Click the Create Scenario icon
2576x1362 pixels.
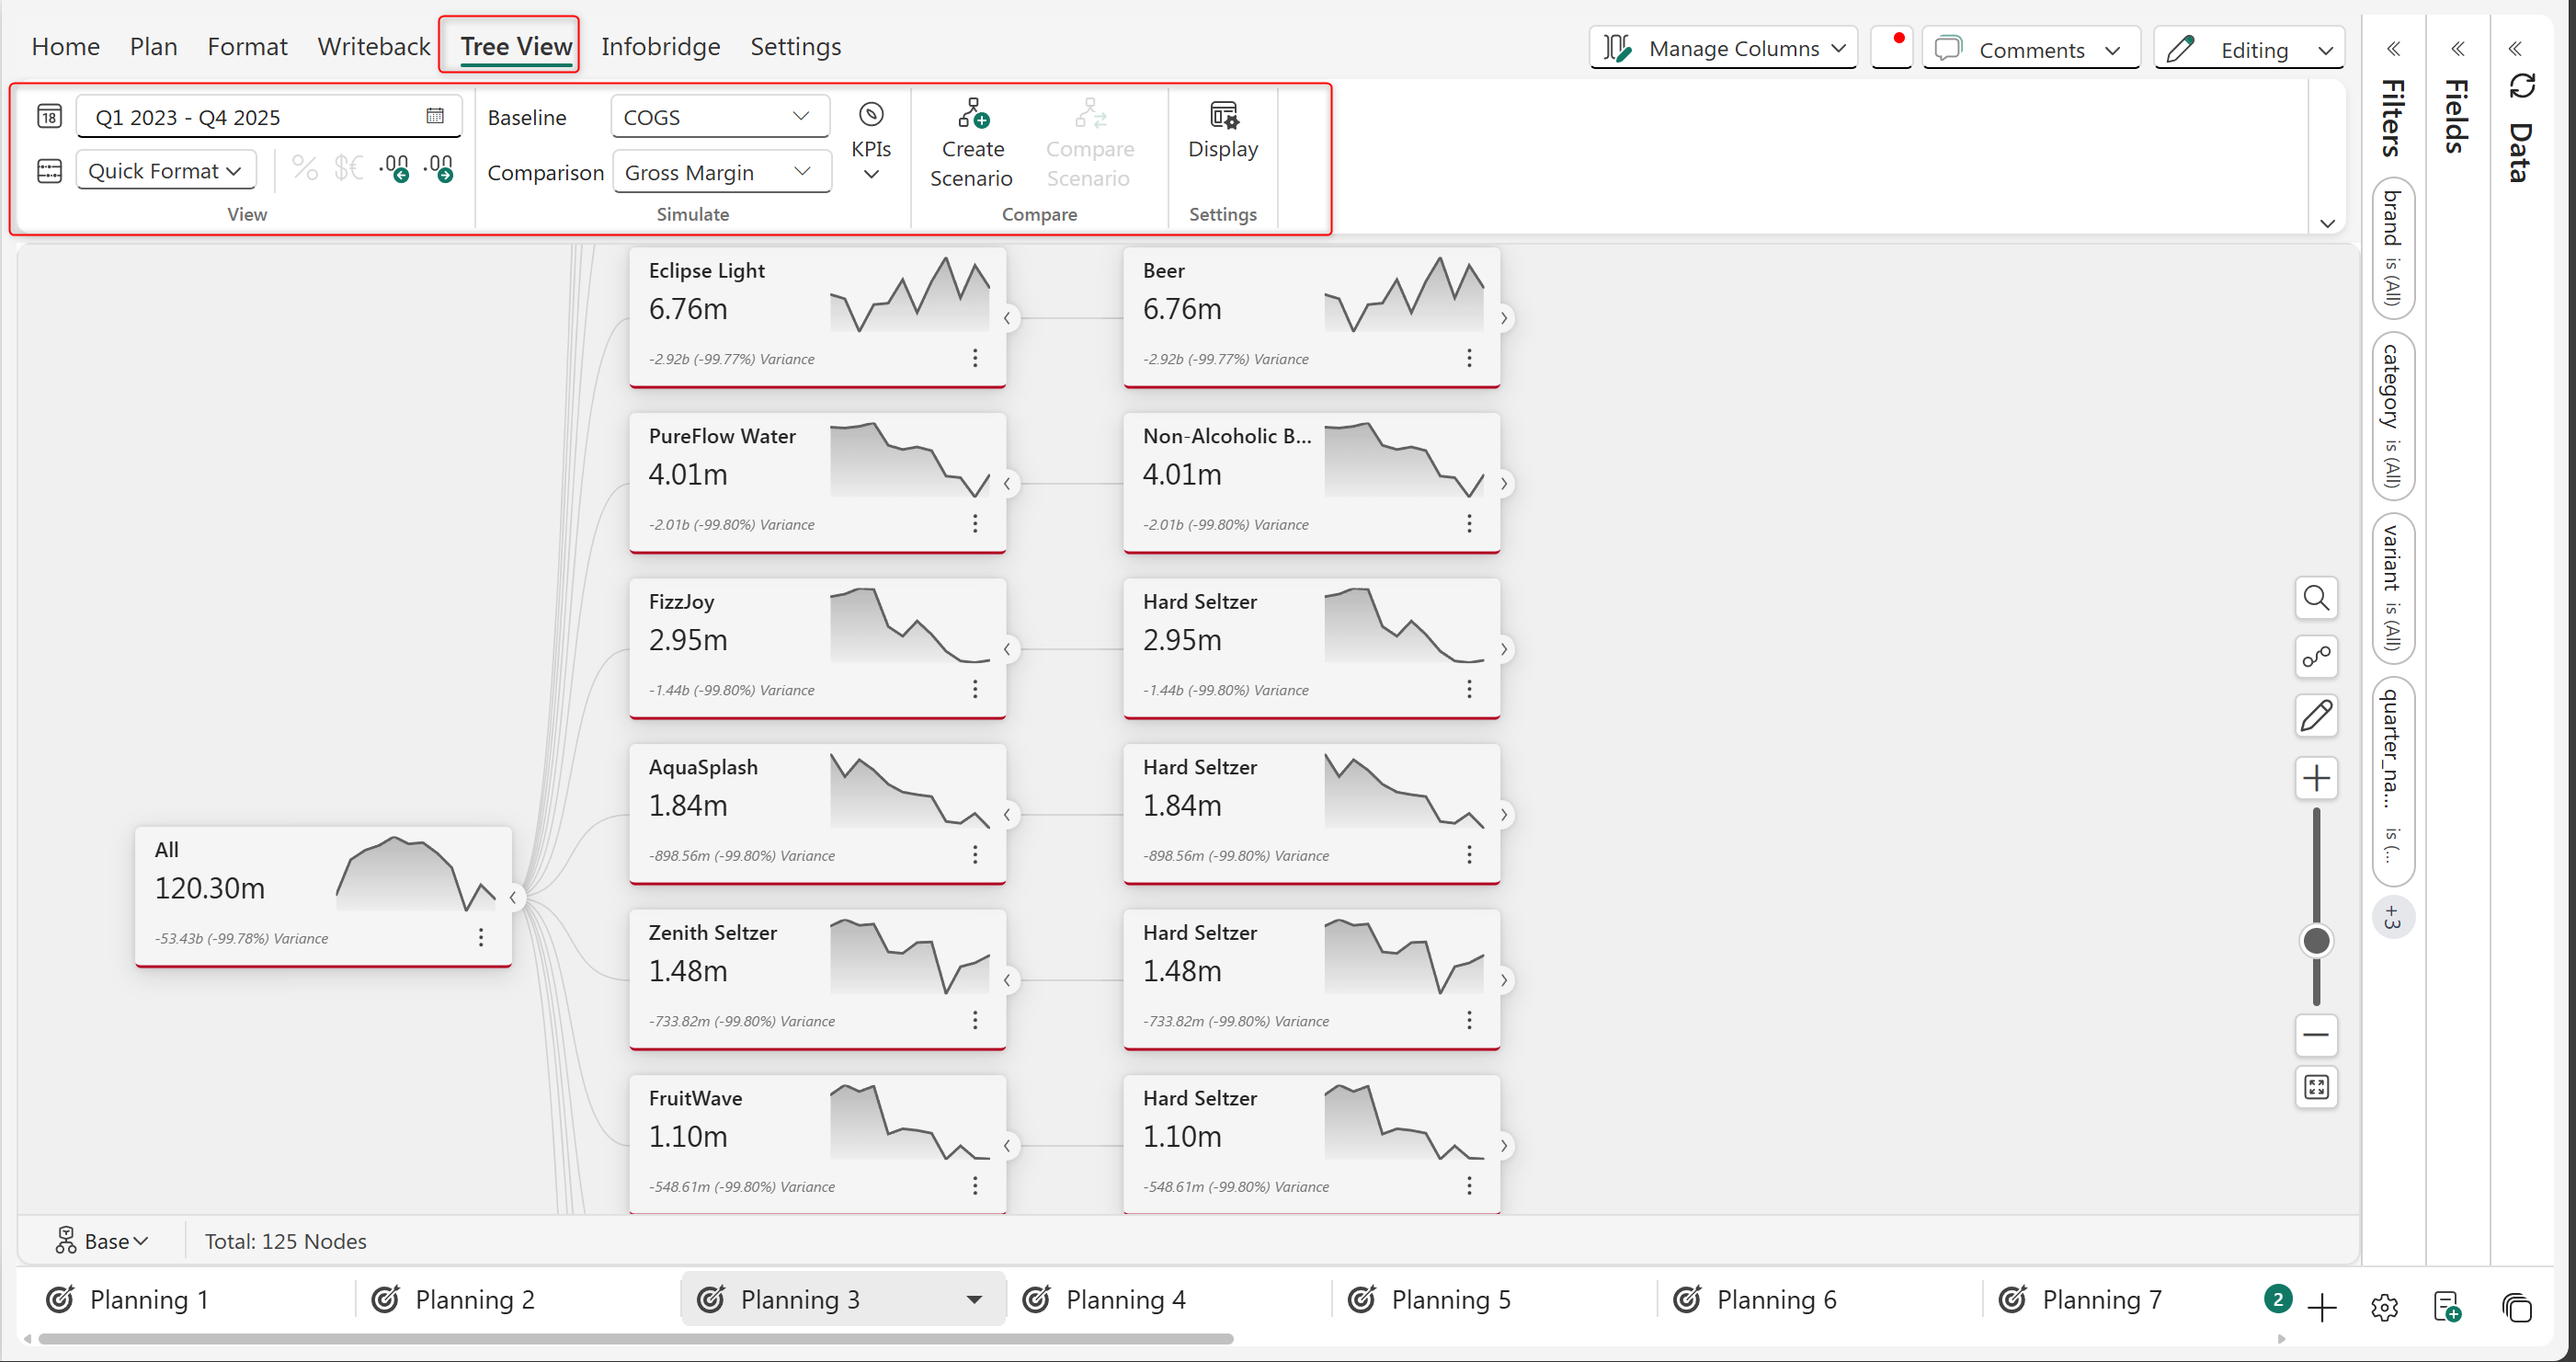click(972, 115)
